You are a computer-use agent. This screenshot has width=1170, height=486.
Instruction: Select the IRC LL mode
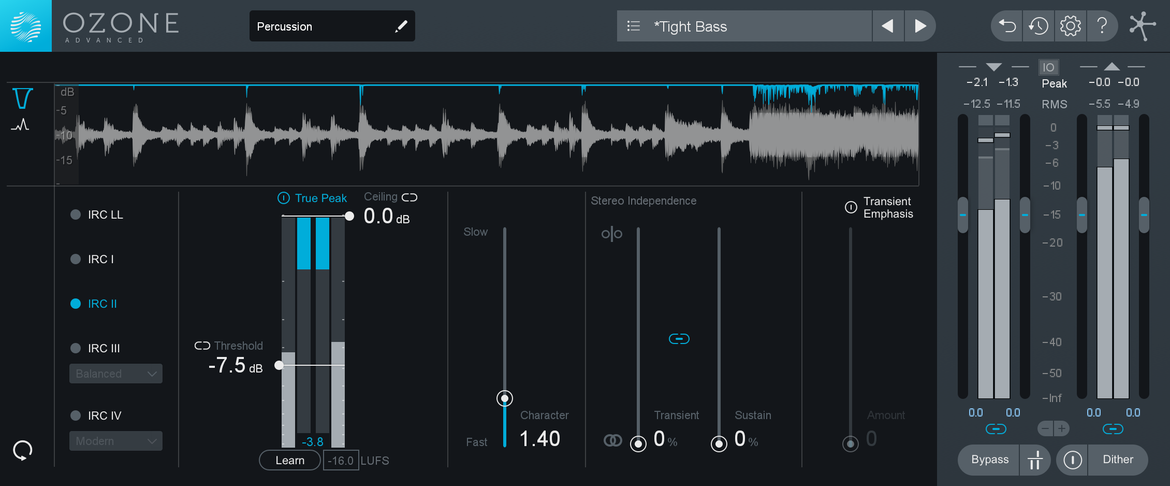(x=96, y=215)
